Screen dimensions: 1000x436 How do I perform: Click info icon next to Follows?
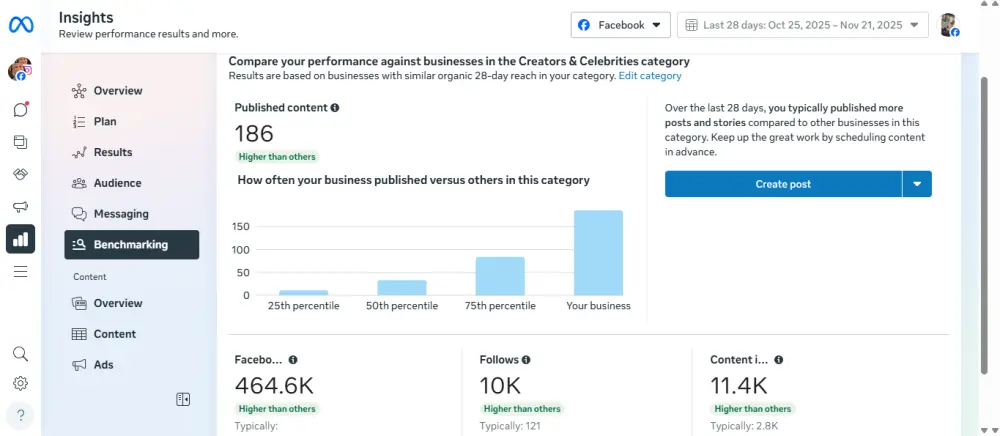(526, 360)
